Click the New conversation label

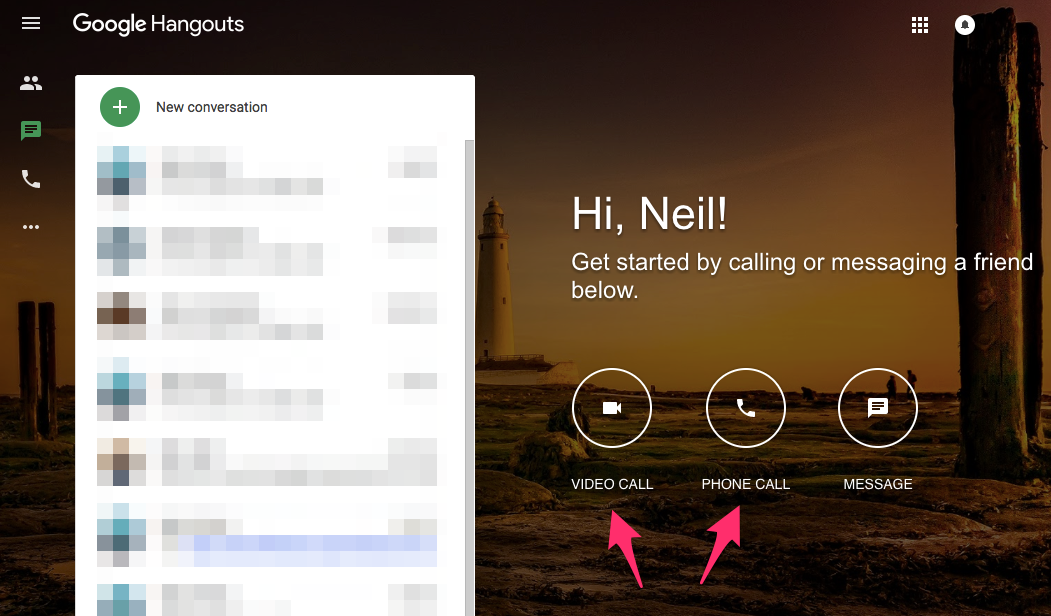click(212, 107)
